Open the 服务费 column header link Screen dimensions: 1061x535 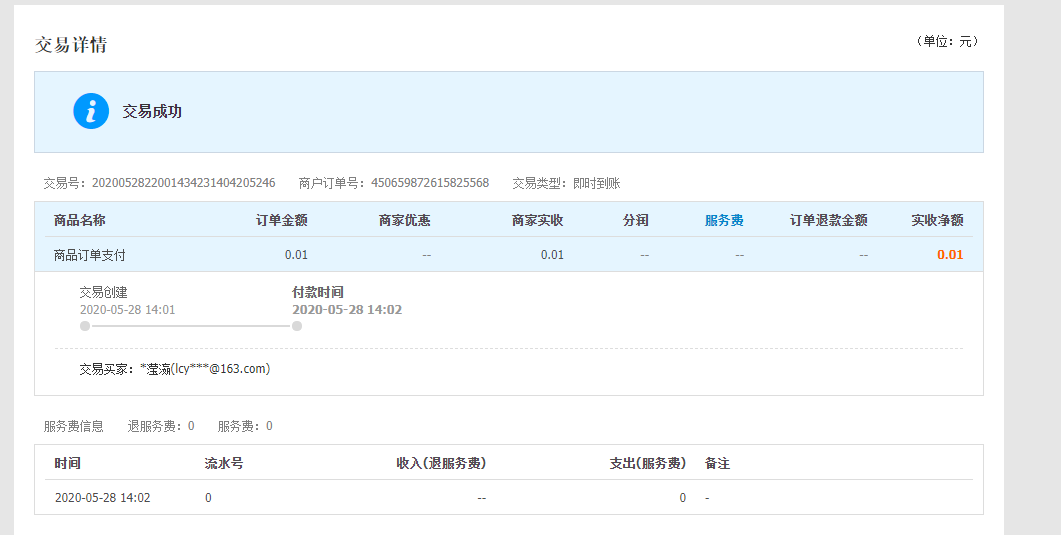(724, 220)
